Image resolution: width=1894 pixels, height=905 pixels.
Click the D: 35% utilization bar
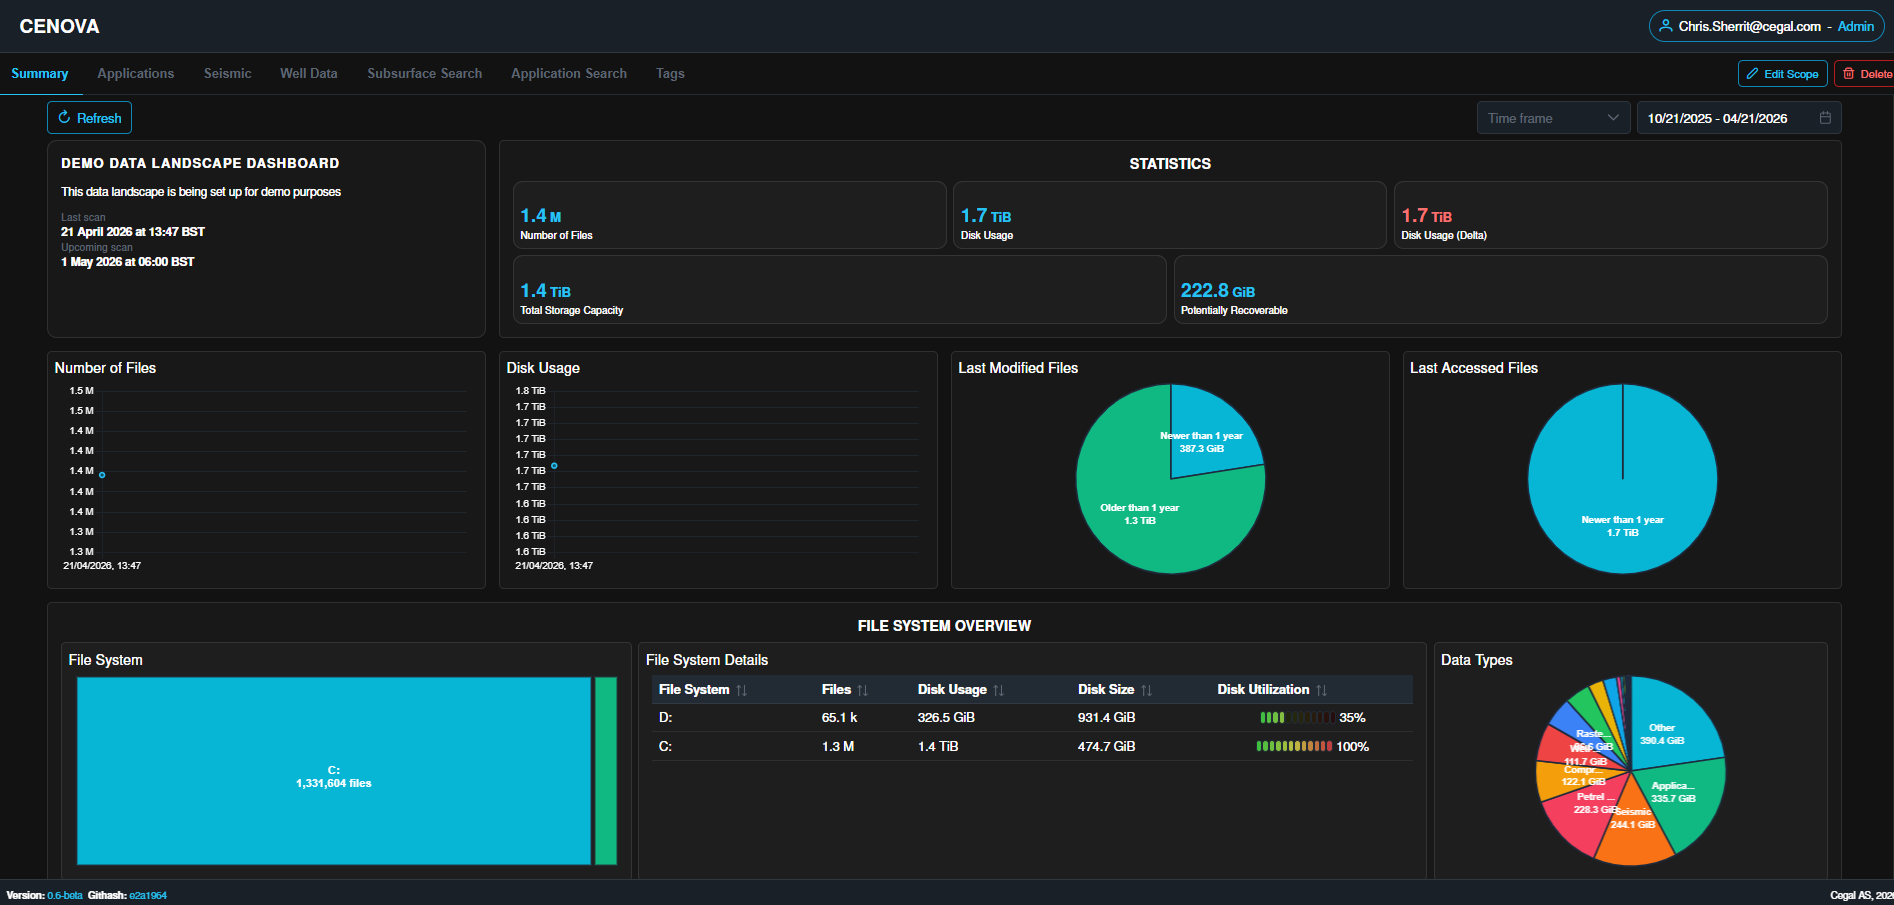coord(1296,718)
